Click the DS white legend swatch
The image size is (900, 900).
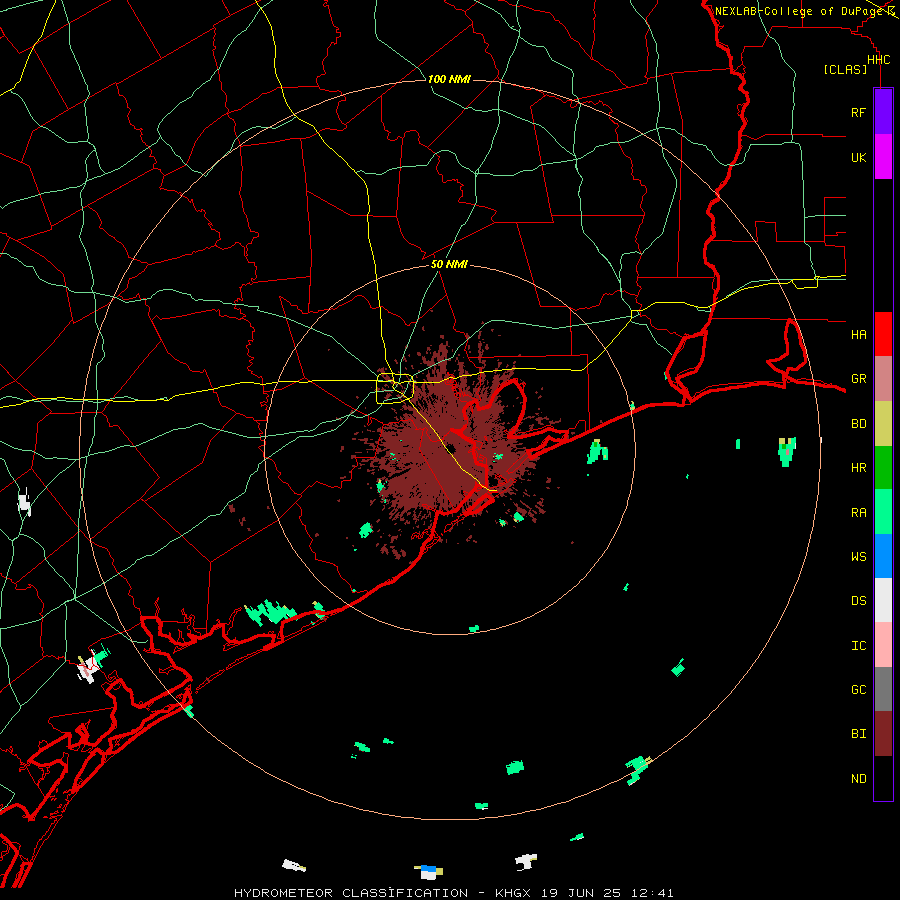pos(883,600)
